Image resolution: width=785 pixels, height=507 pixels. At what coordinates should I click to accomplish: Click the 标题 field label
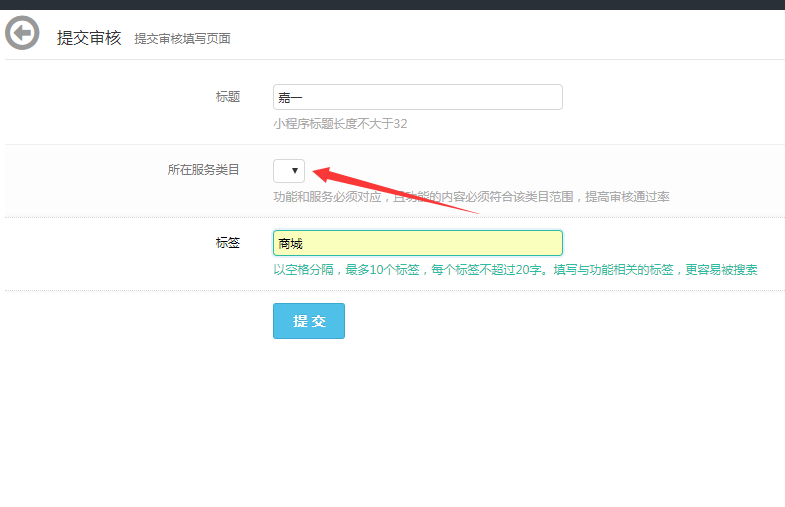227,97
